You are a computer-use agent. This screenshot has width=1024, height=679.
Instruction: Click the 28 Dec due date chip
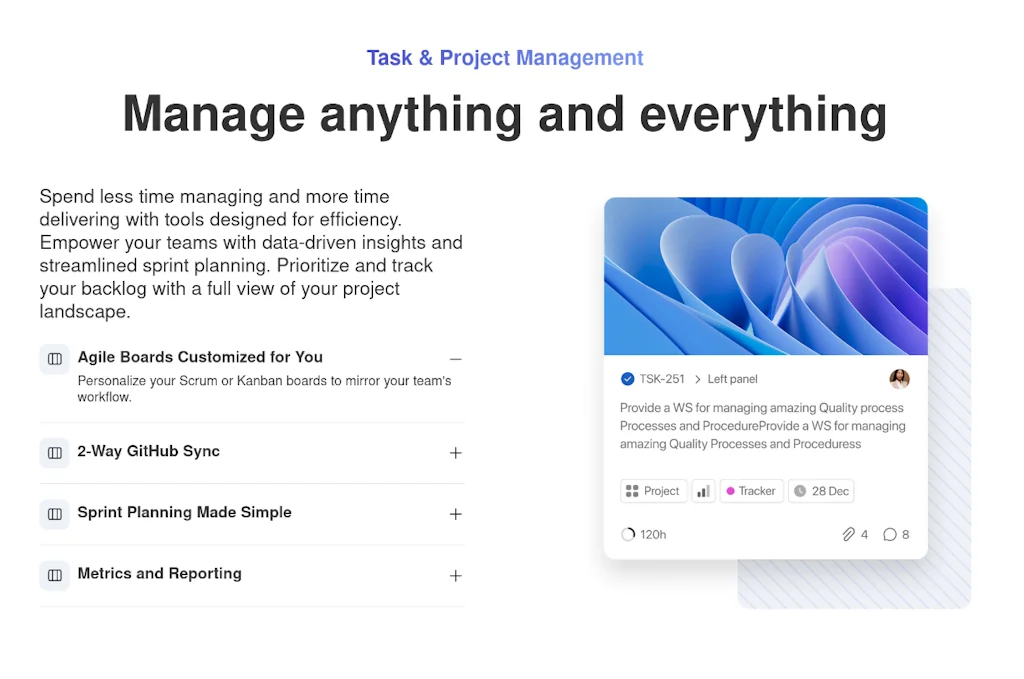click(821, 491)
